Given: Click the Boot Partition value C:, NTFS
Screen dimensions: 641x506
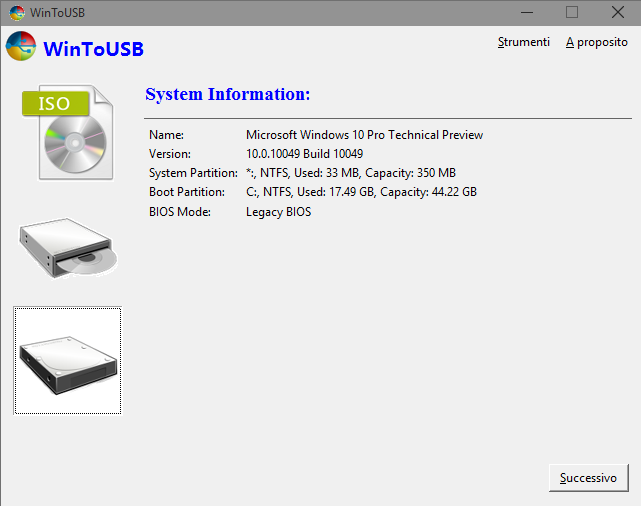Looking at the screenshot, I should click(x=361, y=192).
